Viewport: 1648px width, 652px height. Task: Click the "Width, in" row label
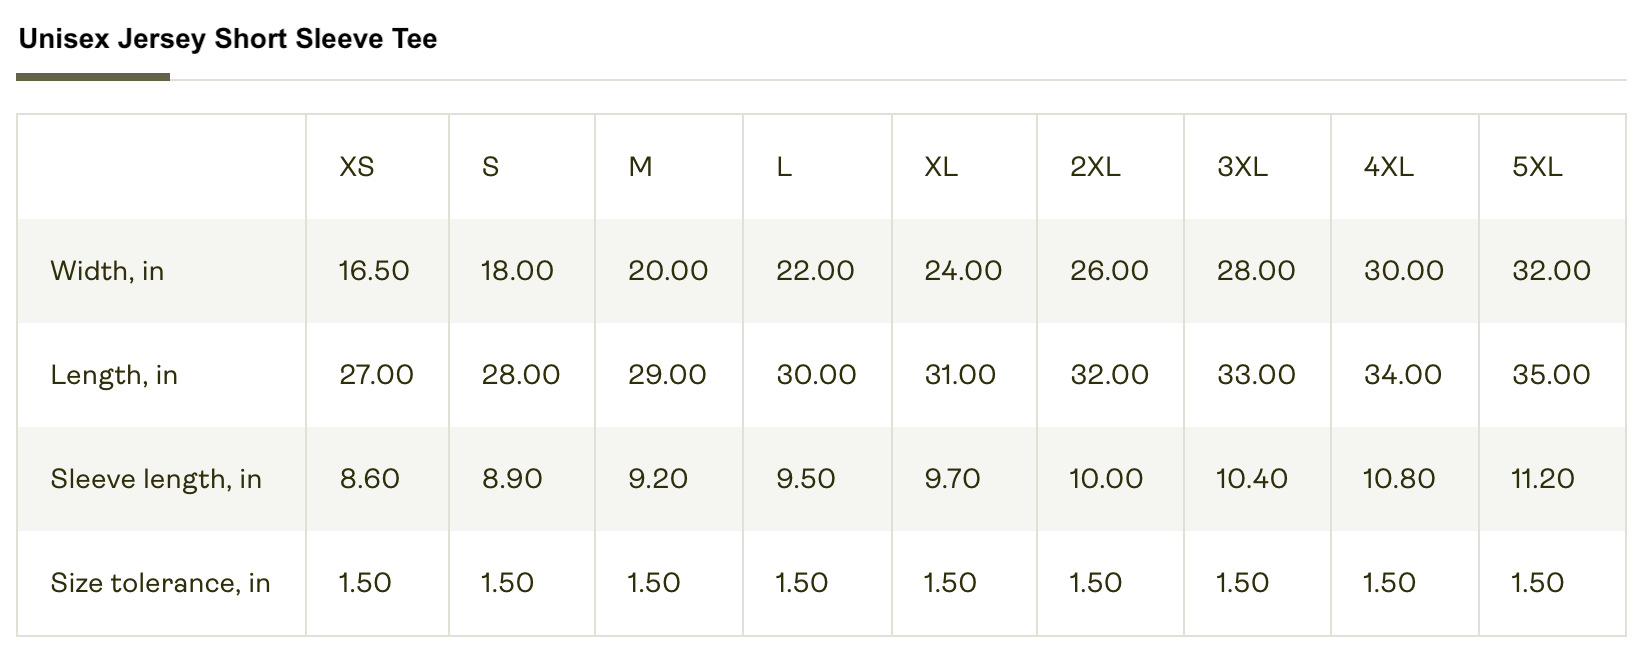[107, 271]
